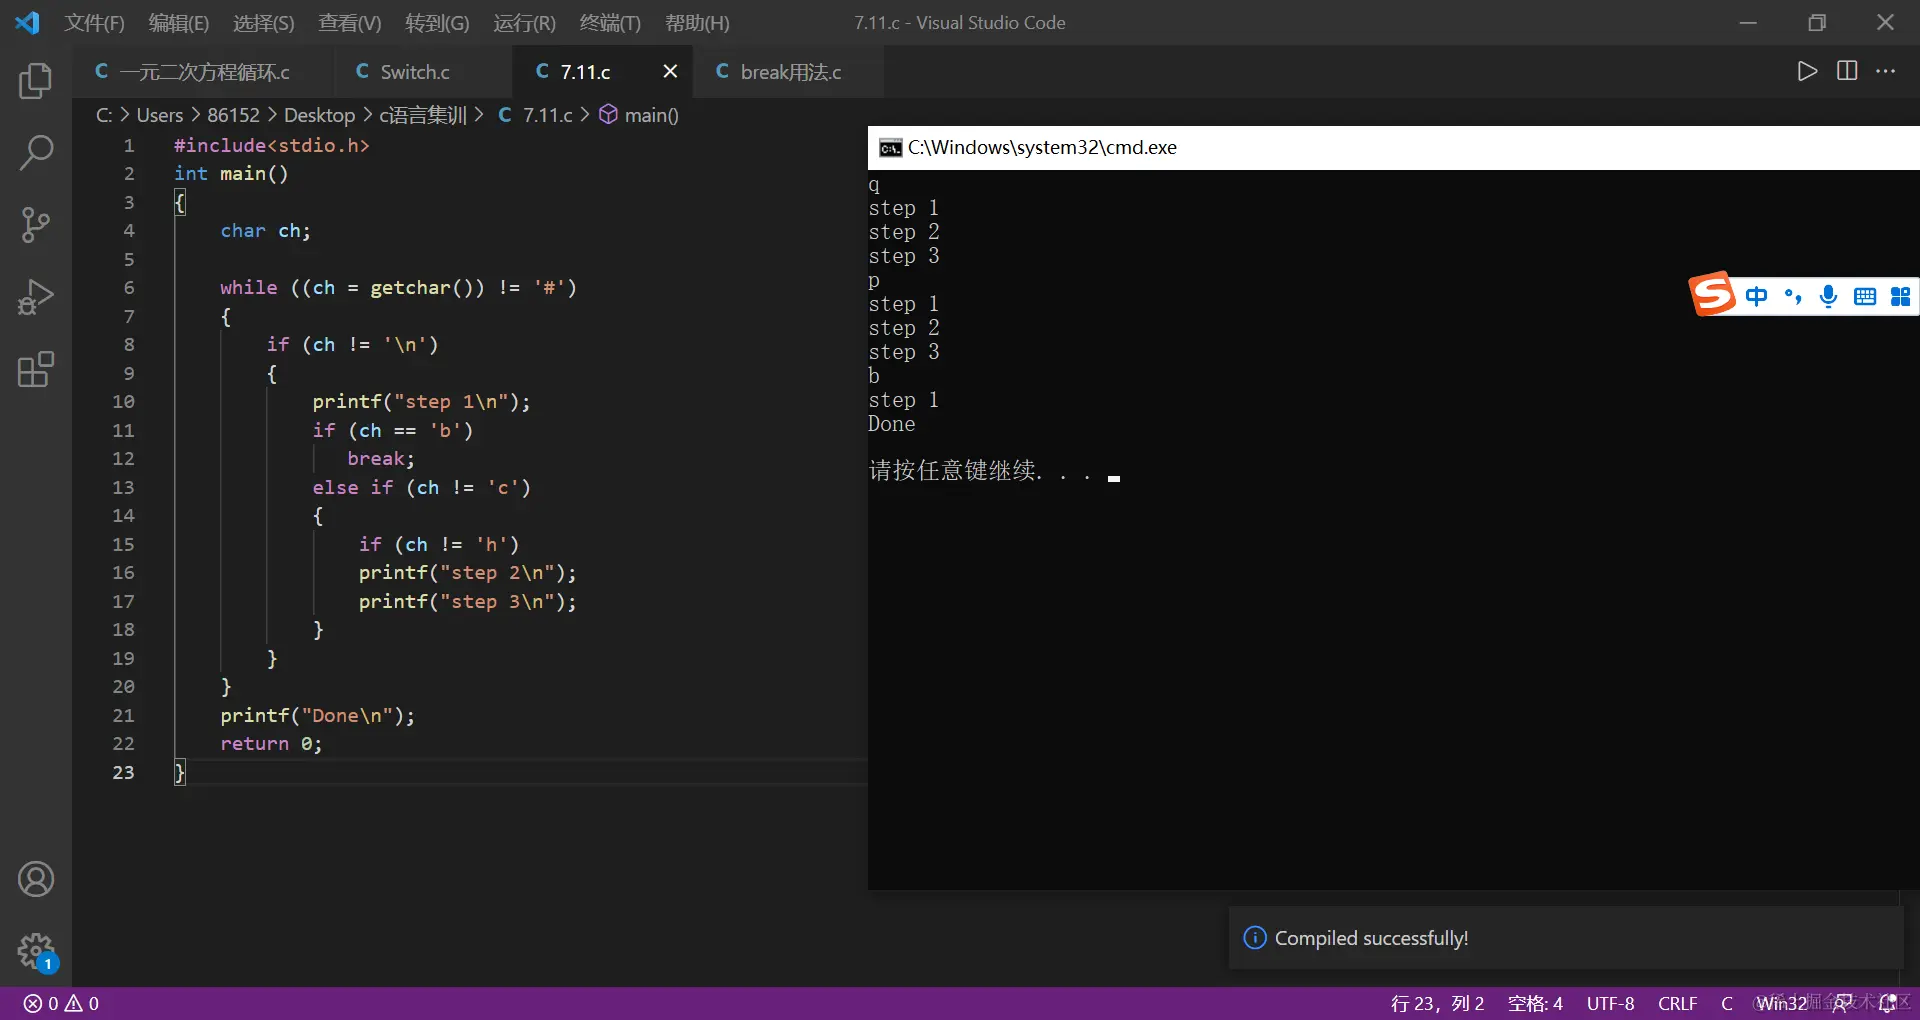Open the Run and Debug view
The width and height of the screenshot is (1920, 1020).
(x=36, y=297)
